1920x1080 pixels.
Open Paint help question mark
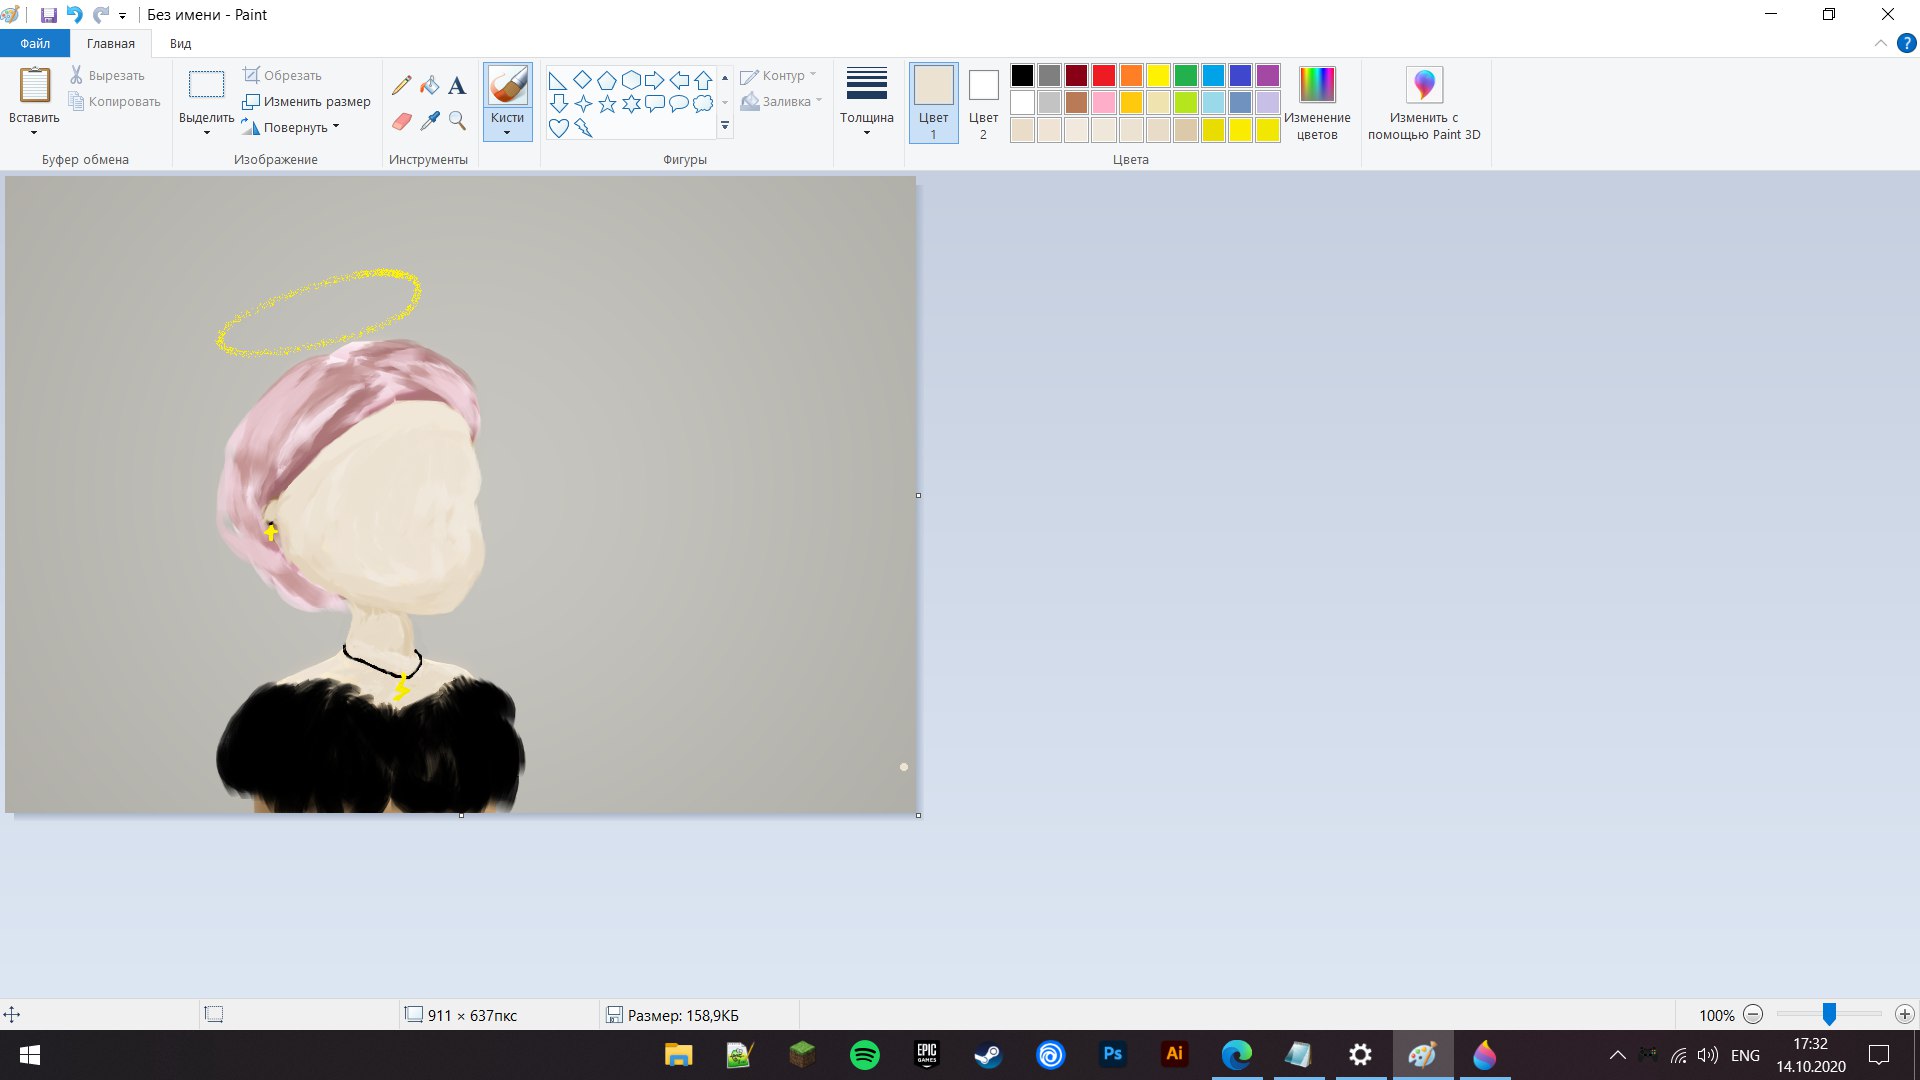pos(1906,43)
